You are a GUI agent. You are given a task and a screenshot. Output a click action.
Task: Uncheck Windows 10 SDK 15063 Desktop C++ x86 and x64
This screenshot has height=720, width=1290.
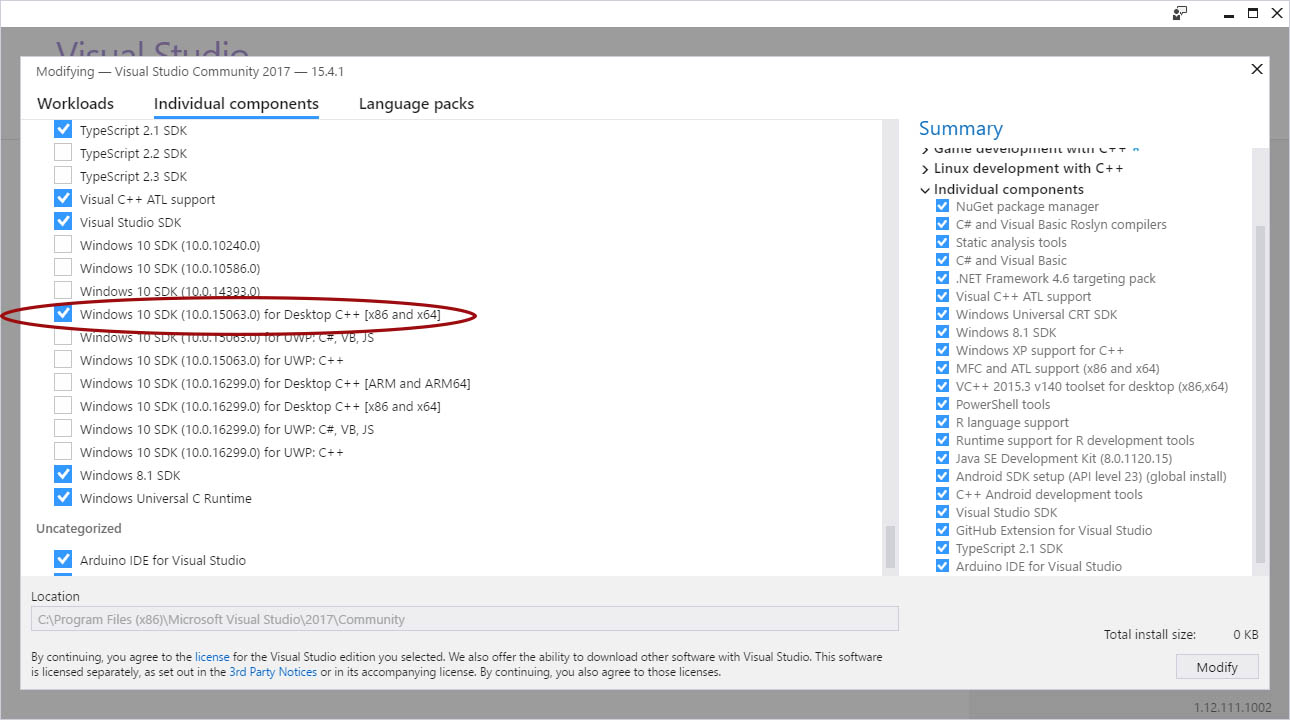[63, 314]
